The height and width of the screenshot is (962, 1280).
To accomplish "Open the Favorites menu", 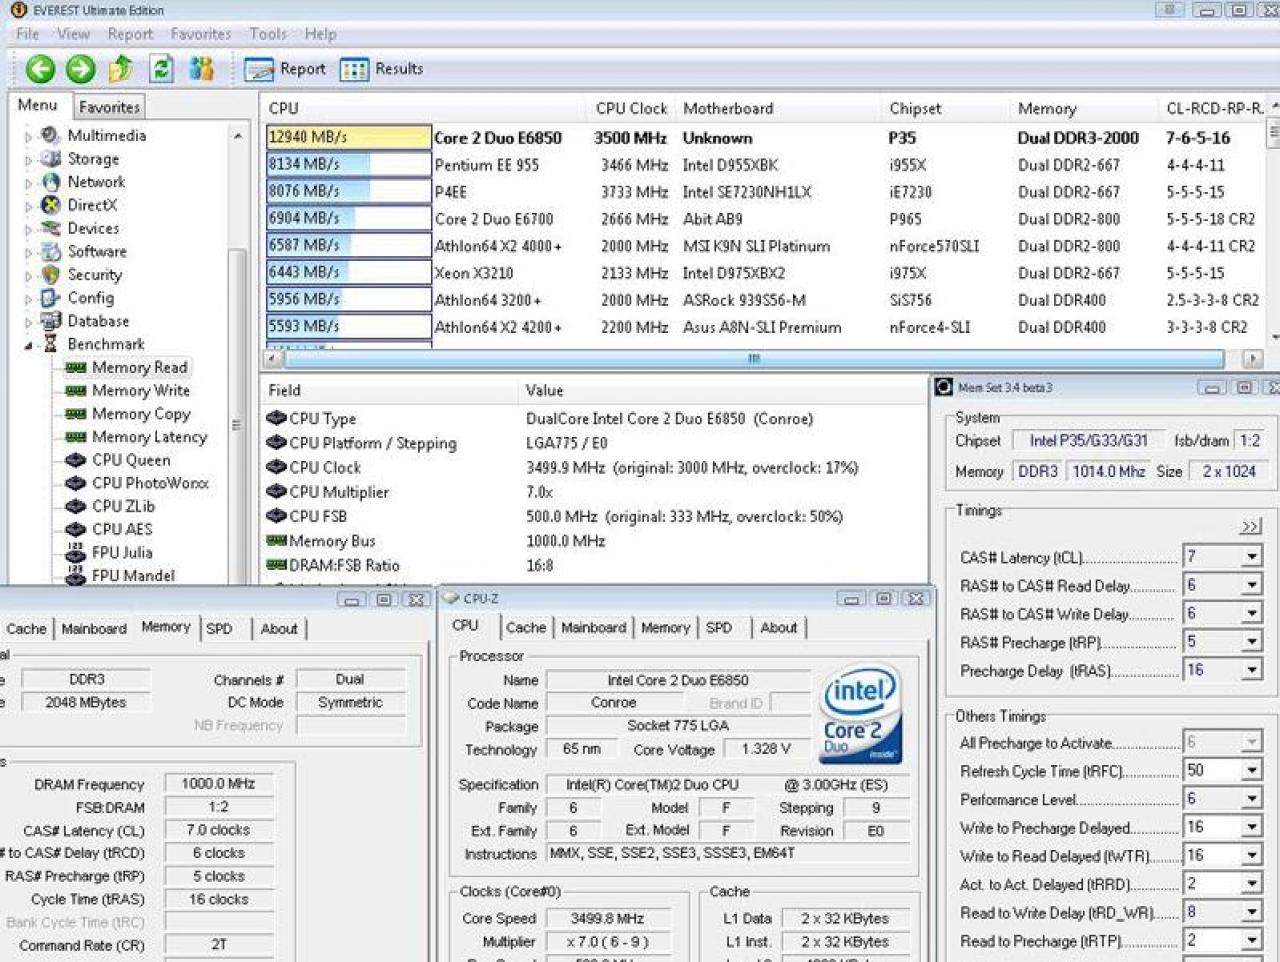I will pos(200,34).
